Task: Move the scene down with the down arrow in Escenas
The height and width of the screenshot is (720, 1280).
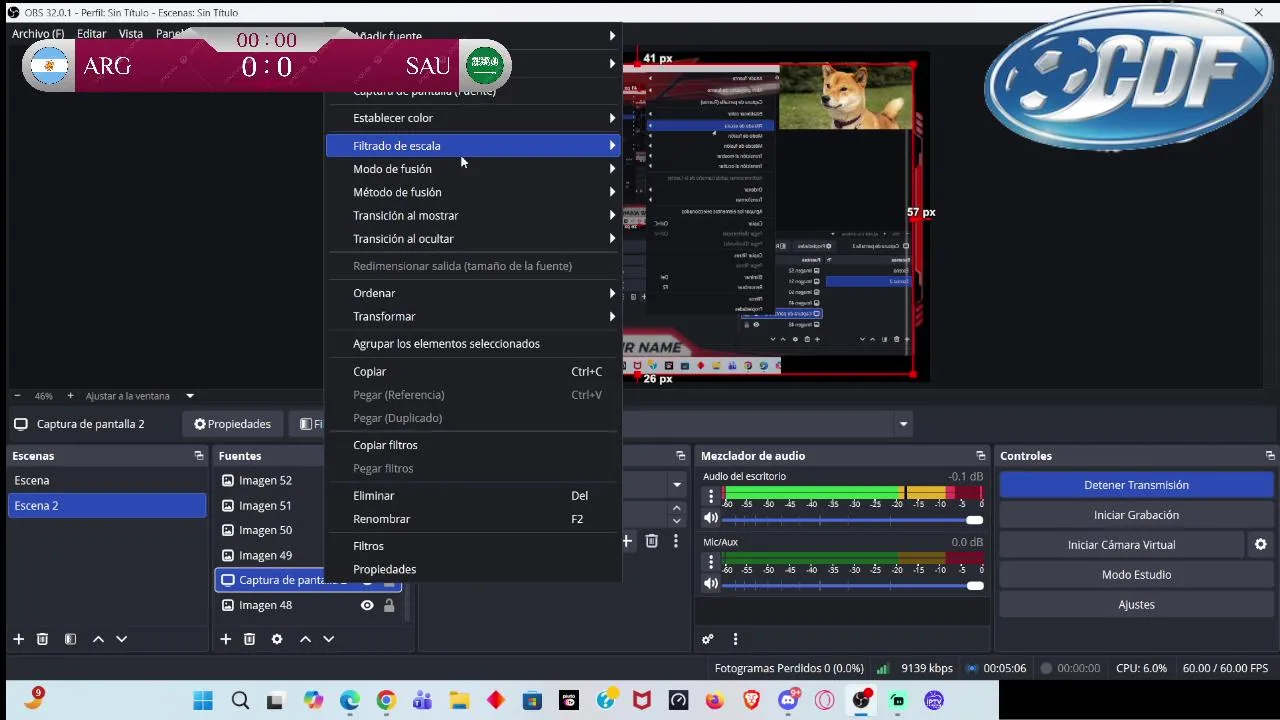Action: tap(121, 639)
